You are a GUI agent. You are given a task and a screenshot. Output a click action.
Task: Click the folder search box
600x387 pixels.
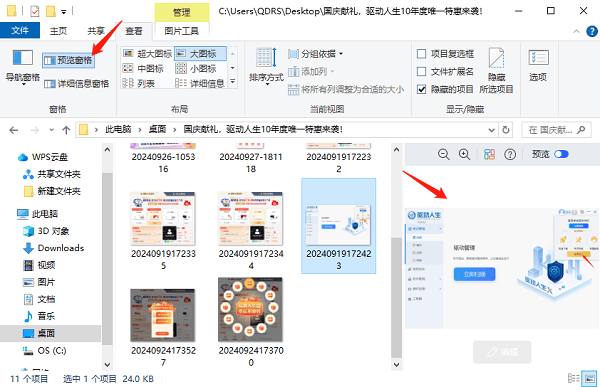(x=556, y=130)
